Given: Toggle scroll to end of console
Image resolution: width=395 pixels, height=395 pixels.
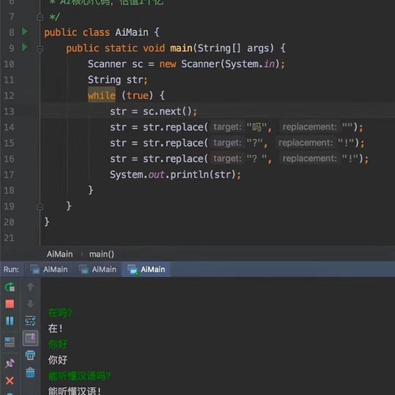Looking at the screenshot, I should pyautogui.click(x=30, y=338).
